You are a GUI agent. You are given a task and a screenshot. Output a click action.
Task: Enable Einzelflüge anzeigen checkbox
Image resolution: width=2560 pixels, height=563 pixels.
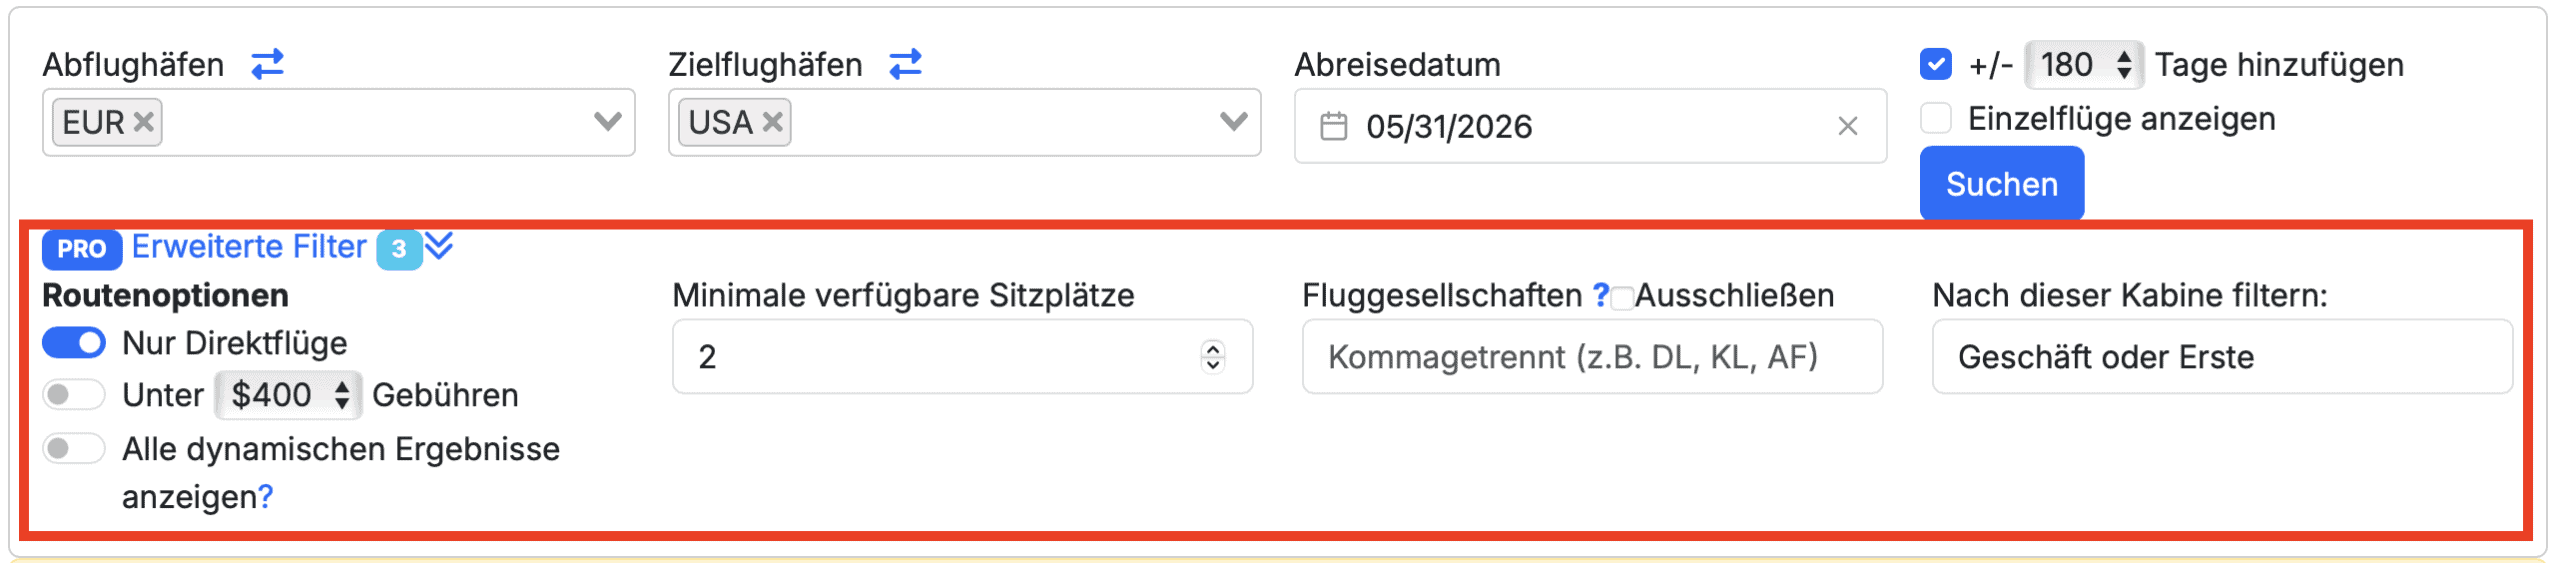click(x=1936, y=118)
